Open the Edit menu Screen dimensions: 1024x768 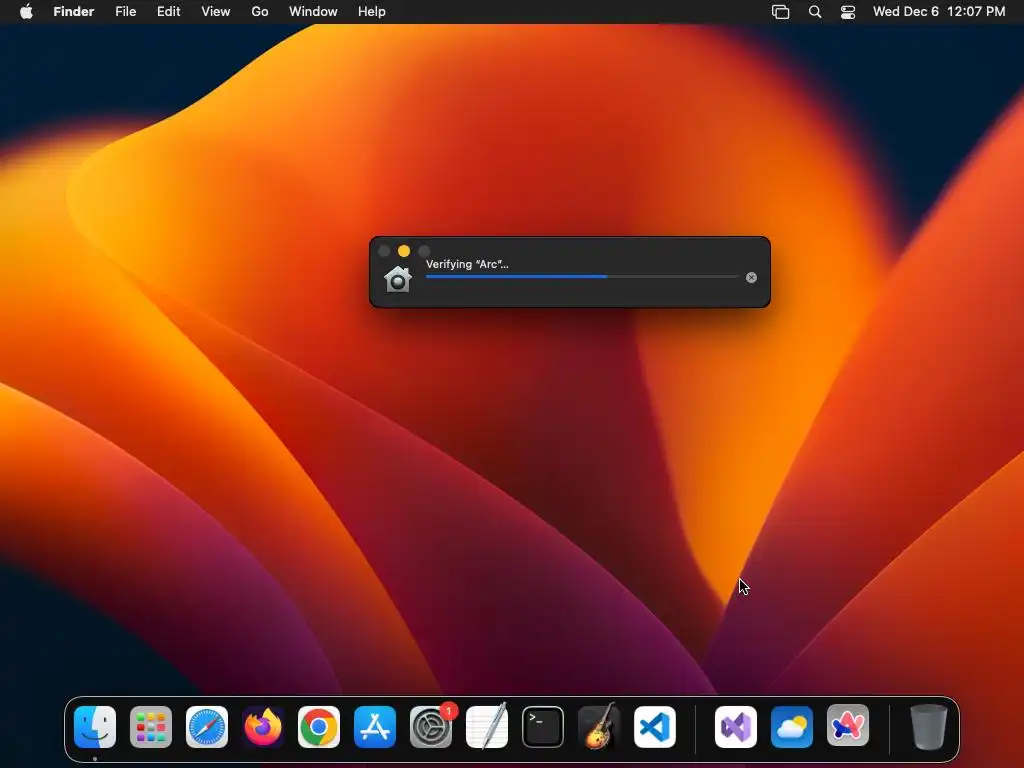point(168,12)
